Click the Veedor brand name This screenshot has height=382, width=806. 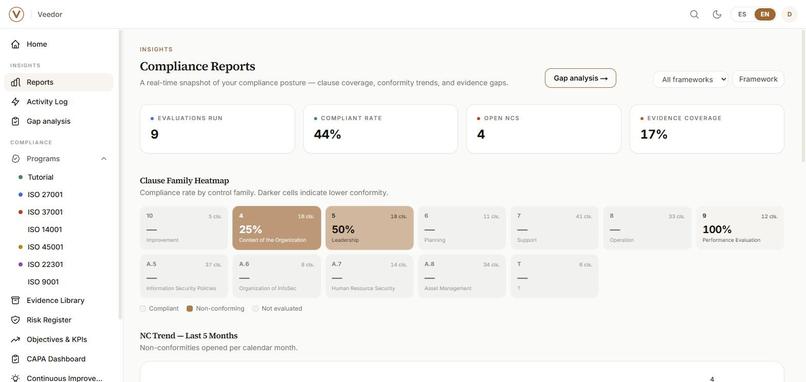(50, 14)
